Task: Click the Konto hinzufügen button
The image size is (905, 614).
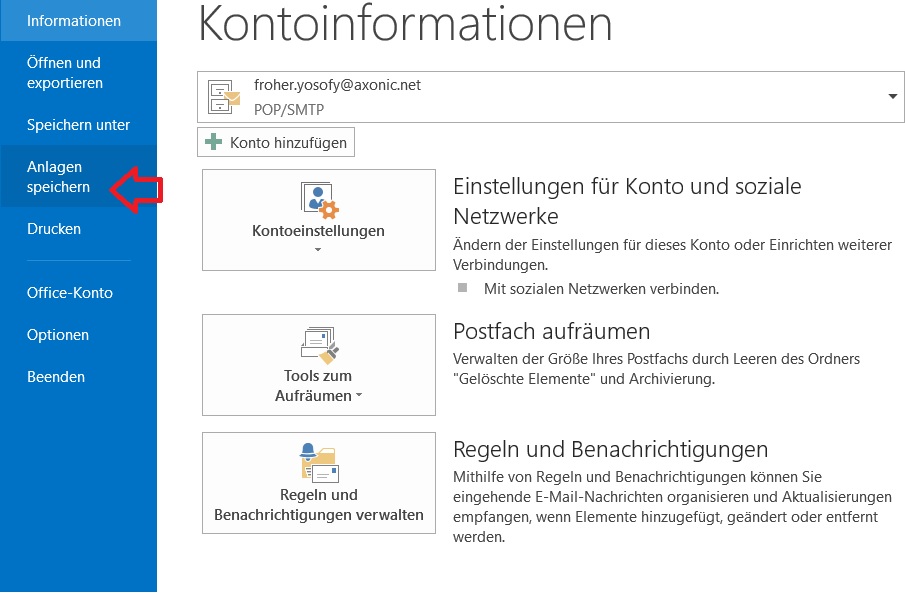Action: tap(276, 143)
